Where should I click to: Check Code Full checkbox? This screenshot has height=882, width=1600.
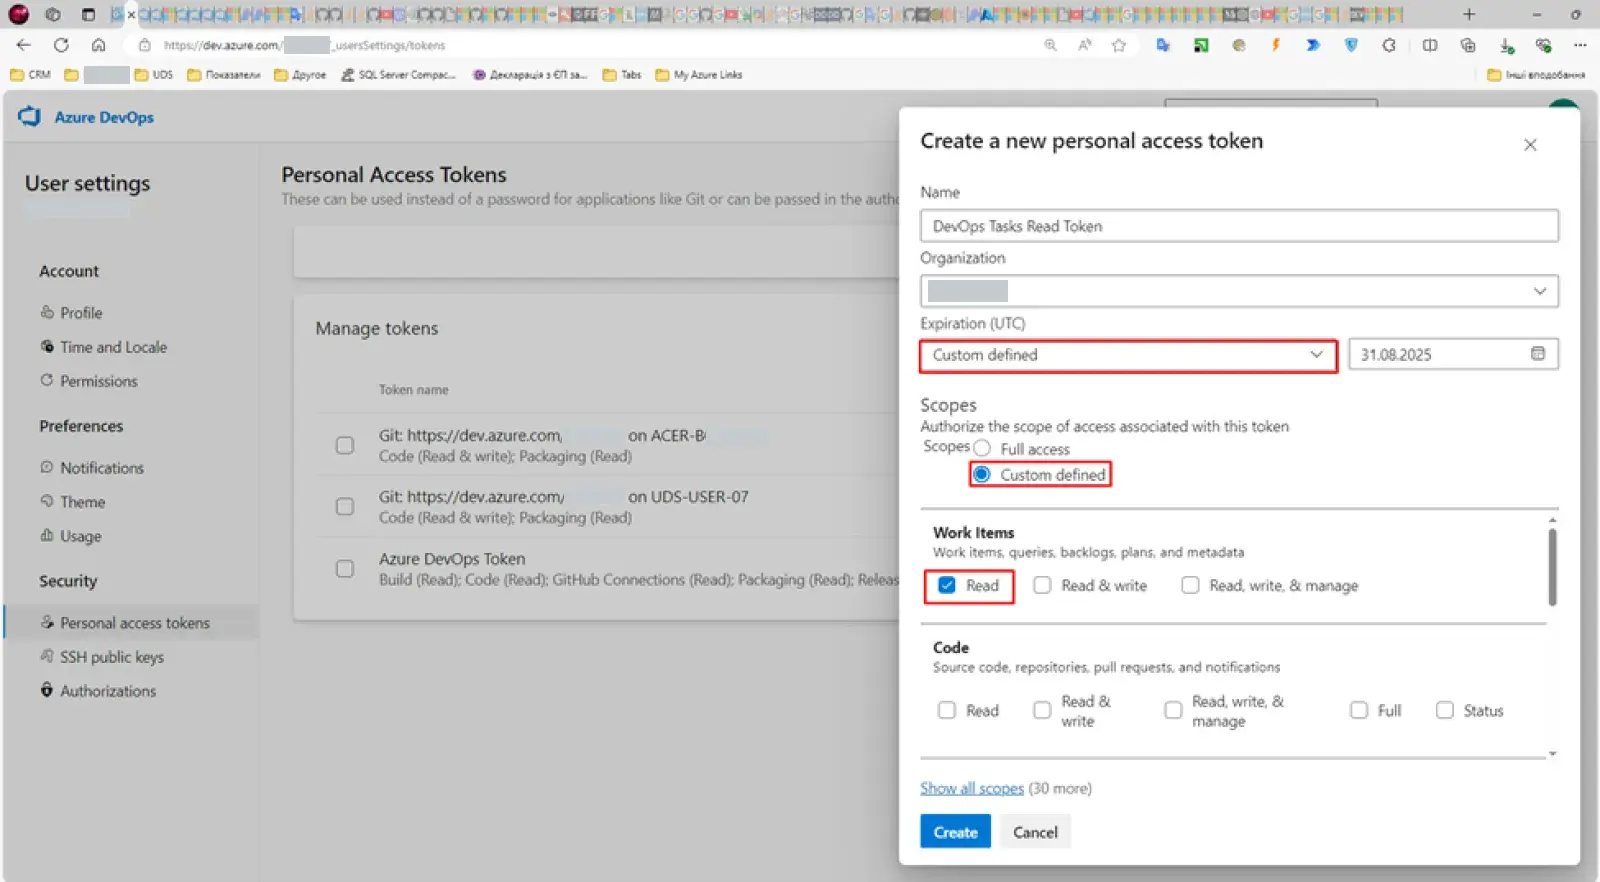click(x=1359, y=710)
